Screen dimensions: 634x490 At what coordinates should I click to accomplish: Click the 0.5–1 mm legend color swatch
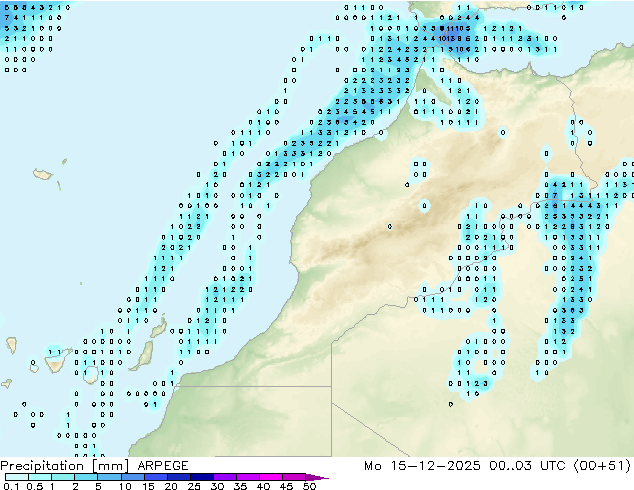click(x=40, y=477)
